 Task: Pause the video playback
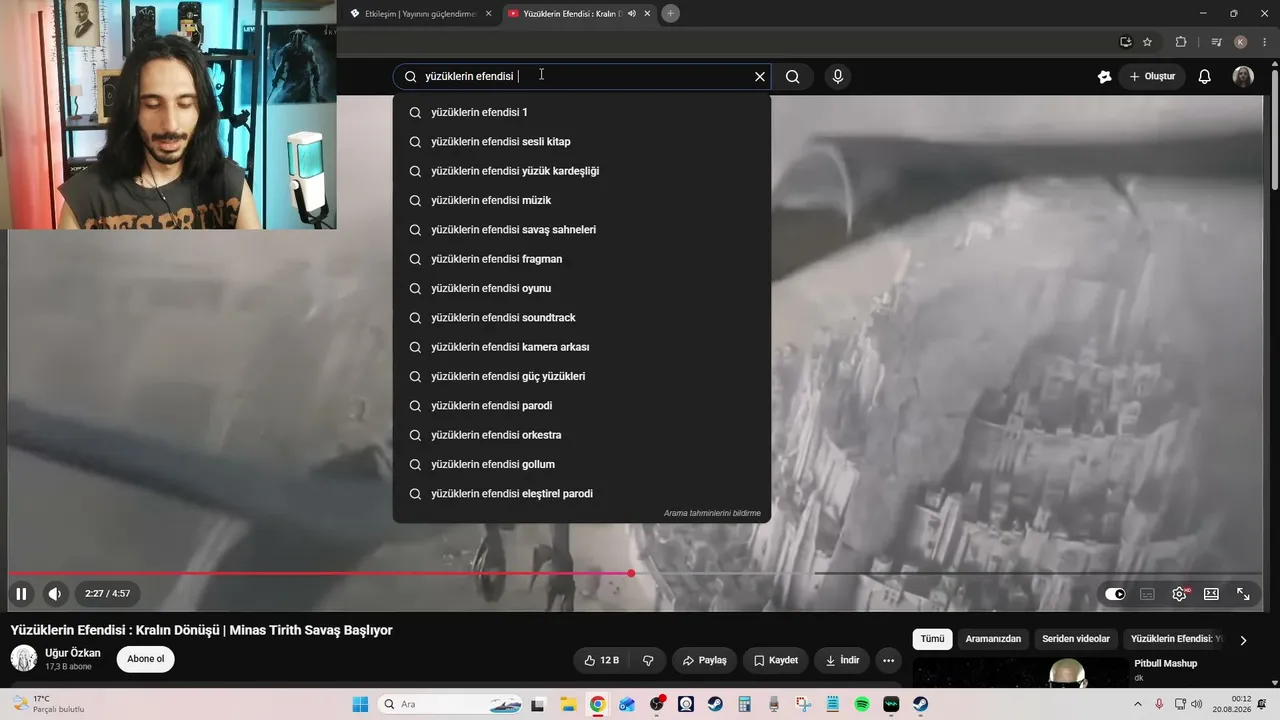click(21, 594)
